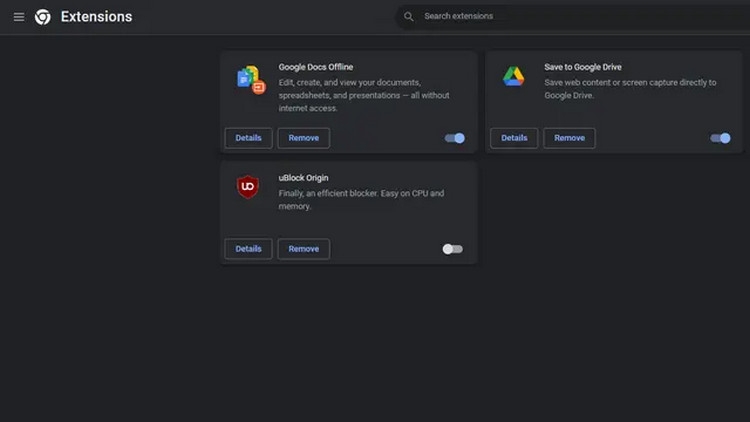Image resolution: width=750 pixels, height=422 pixels.
Task: Remove the Google Docs Offline extension
Action: 304,138
